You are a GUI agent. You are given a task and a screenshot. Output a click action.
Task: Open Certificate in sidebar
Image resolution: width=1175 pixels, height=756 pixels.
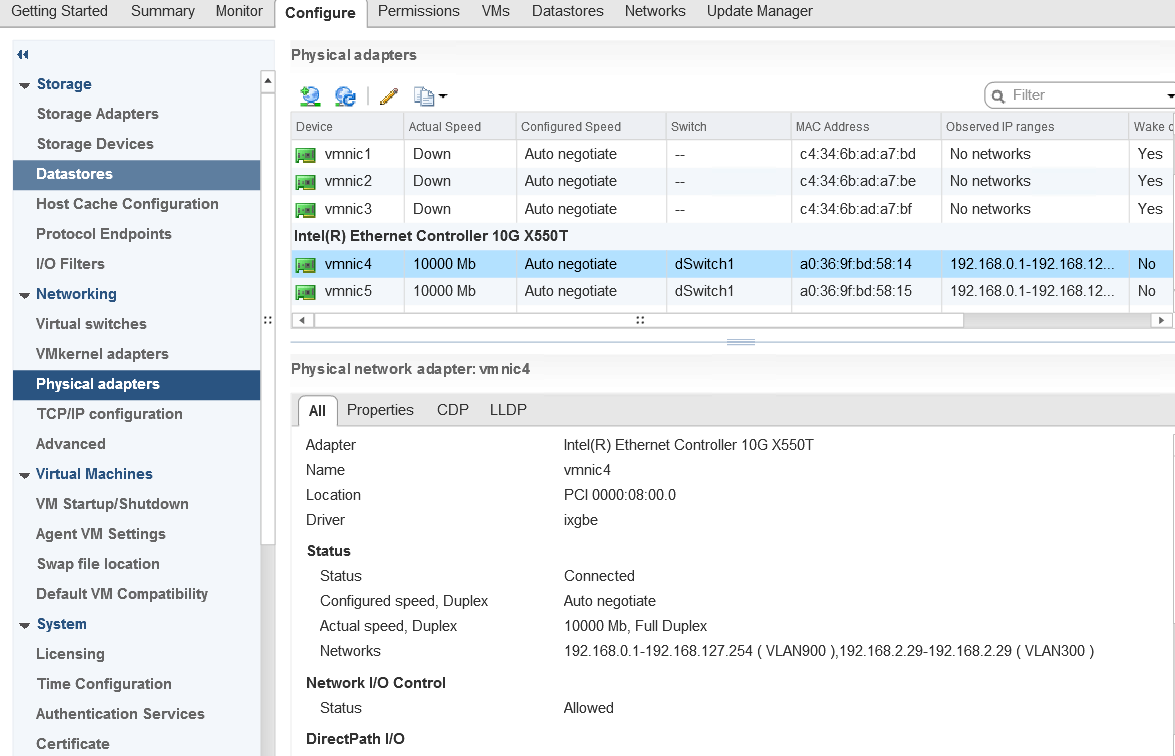(x=73, y=743)
